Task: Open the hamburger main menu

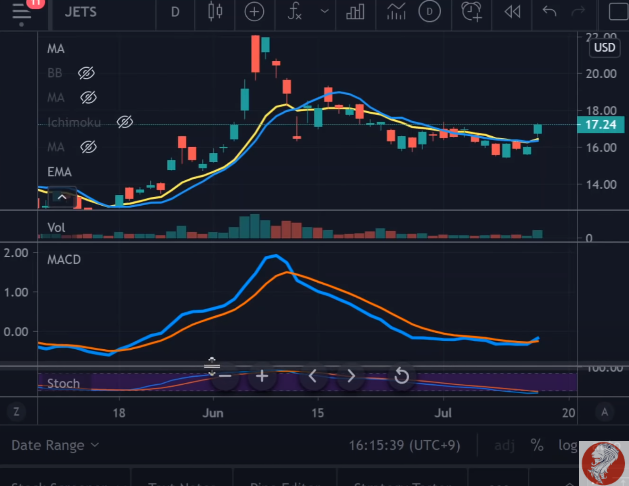Action: point(22,13)
